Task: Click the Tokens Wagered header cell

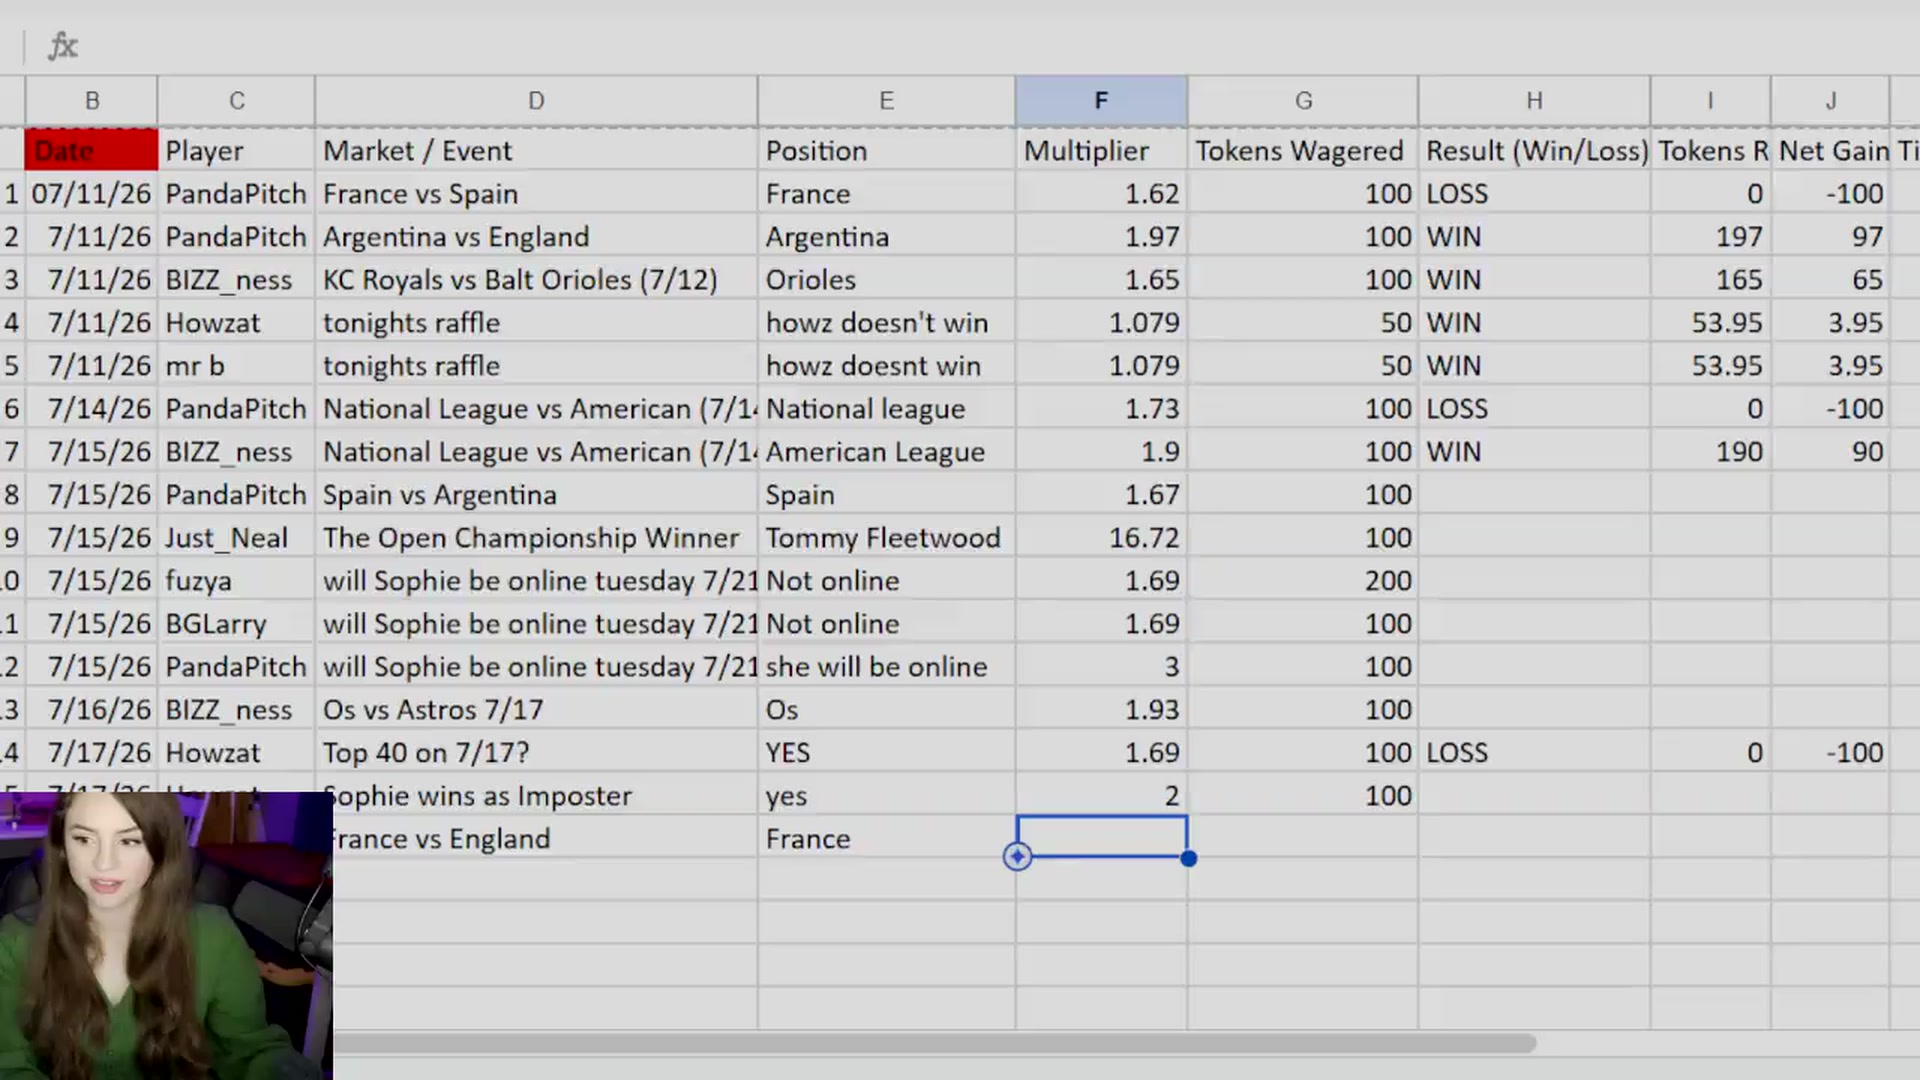Action: pyautogui.click(x=1303, y=150)
